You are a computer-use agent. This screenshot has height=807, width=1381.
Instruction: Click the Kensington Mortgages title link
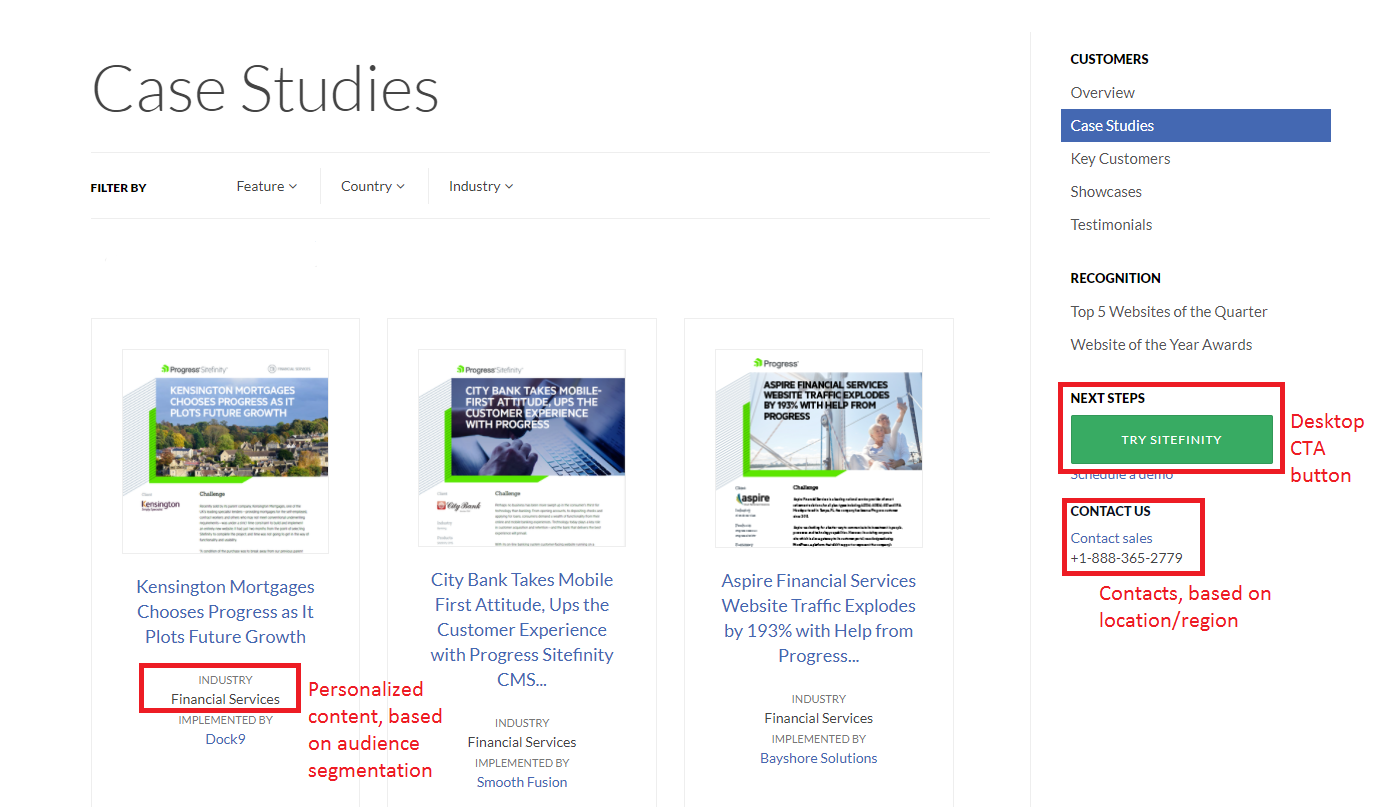point(225,611)
